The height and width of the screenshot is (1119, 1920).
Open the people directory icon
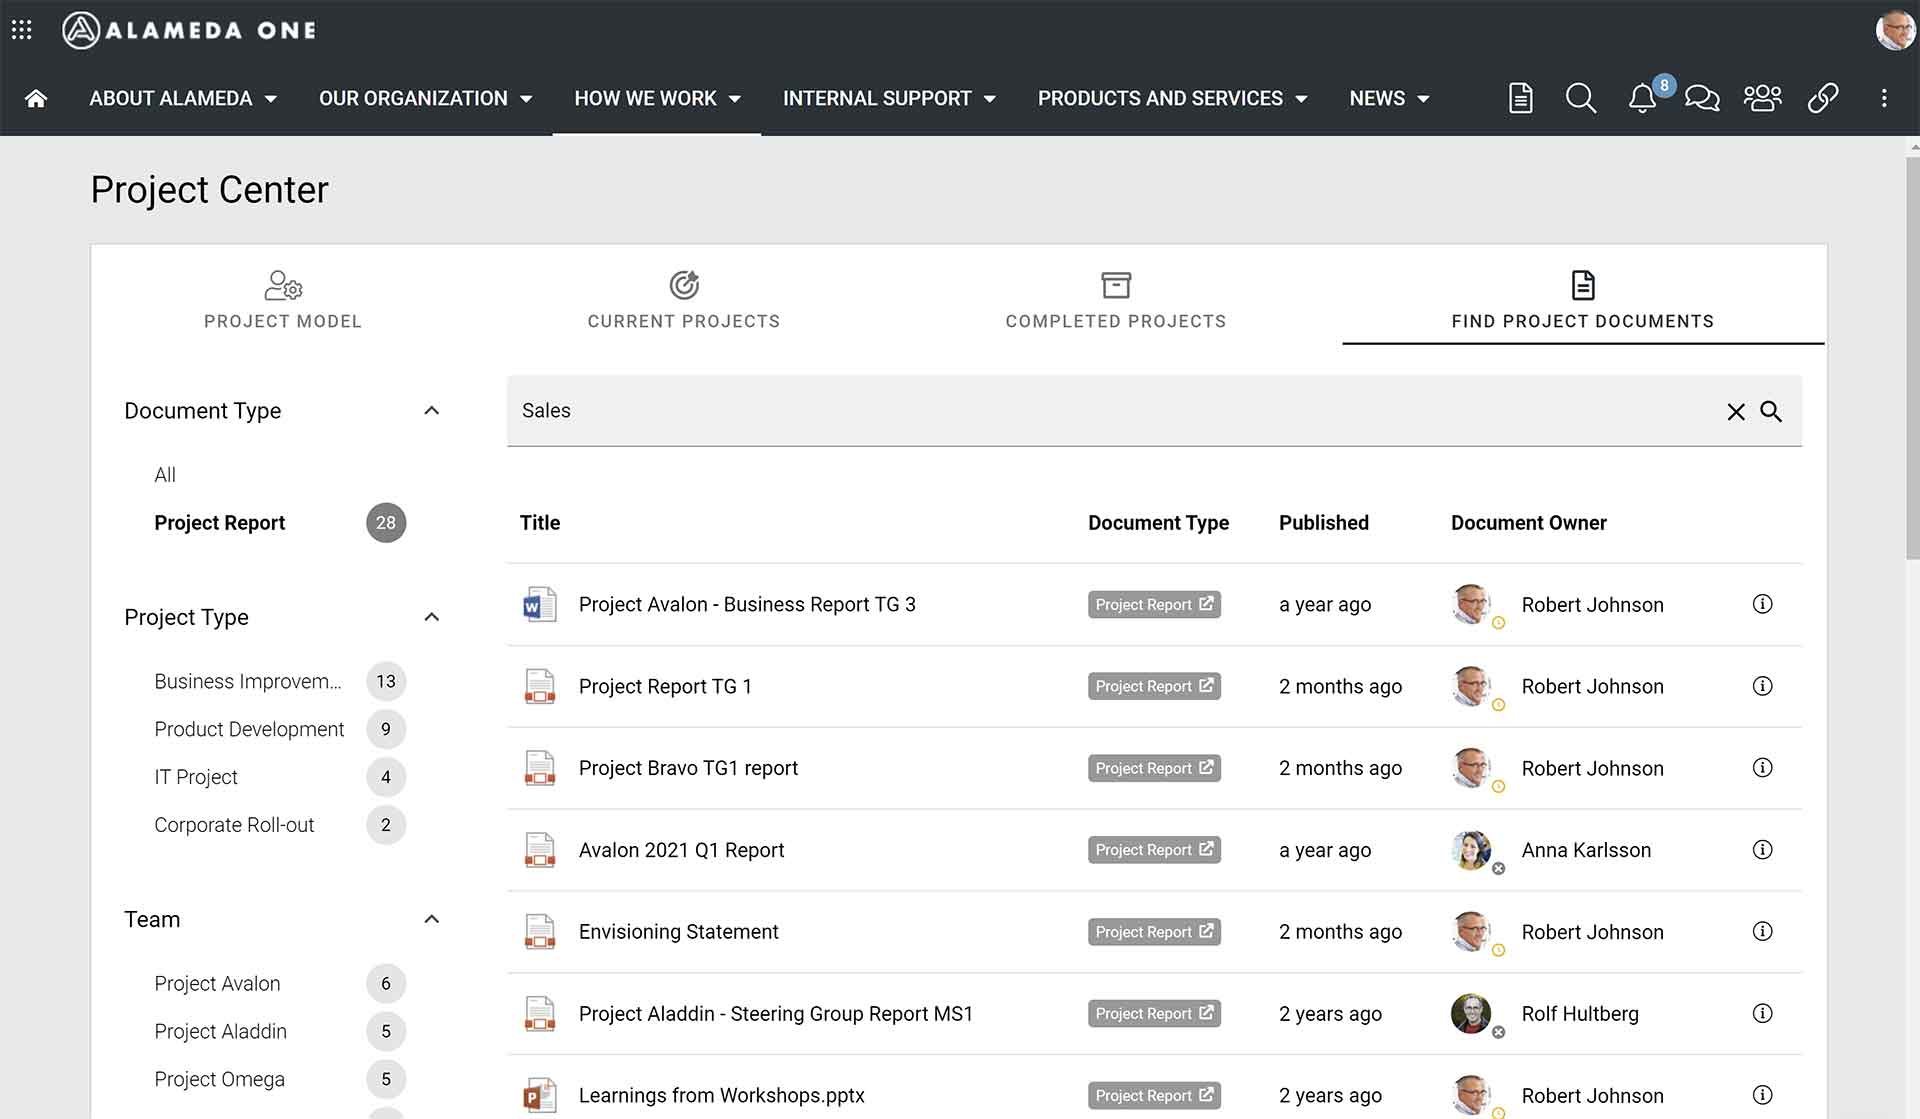click(x=1762, y=98)
